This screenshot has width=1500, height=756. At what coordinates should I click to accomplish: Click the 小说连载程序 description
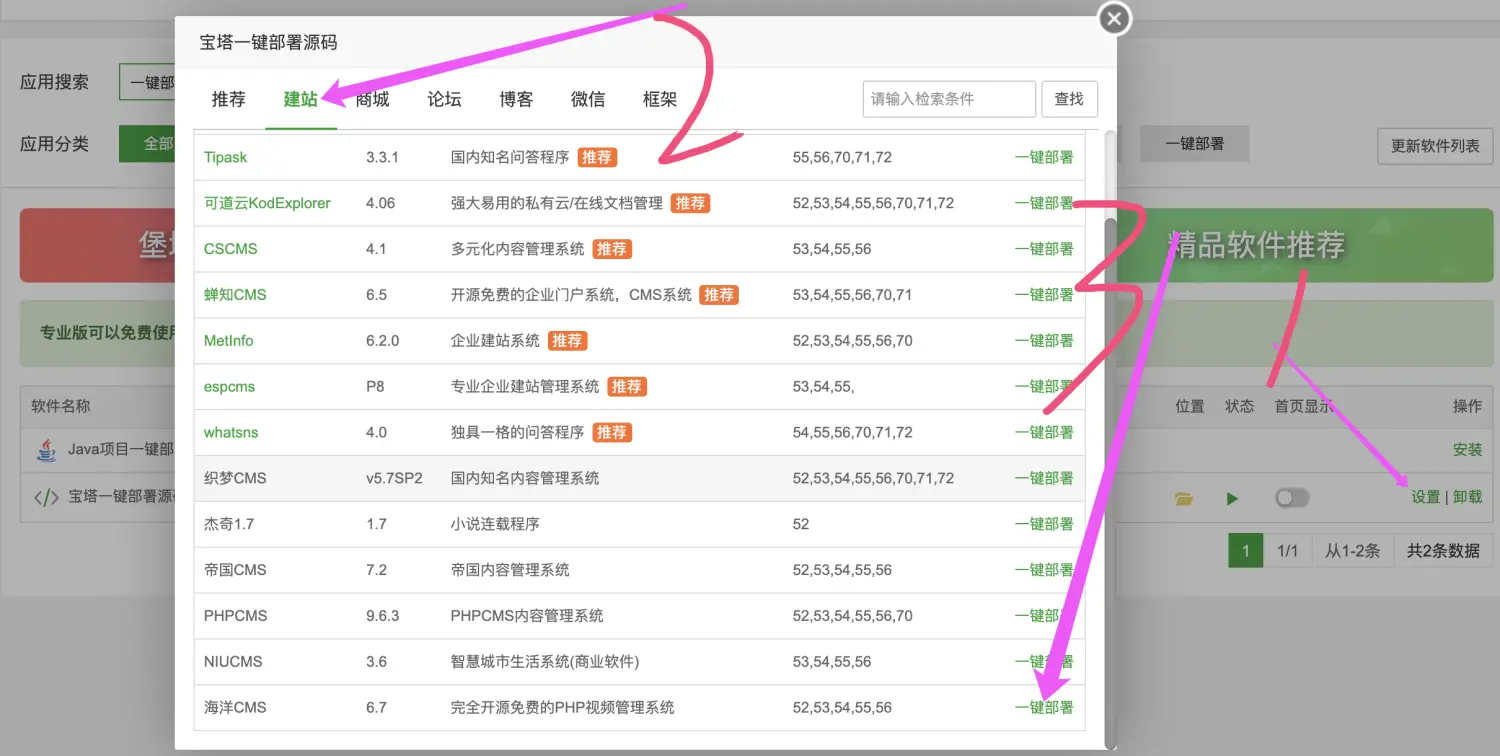click(x=495, y=524)
